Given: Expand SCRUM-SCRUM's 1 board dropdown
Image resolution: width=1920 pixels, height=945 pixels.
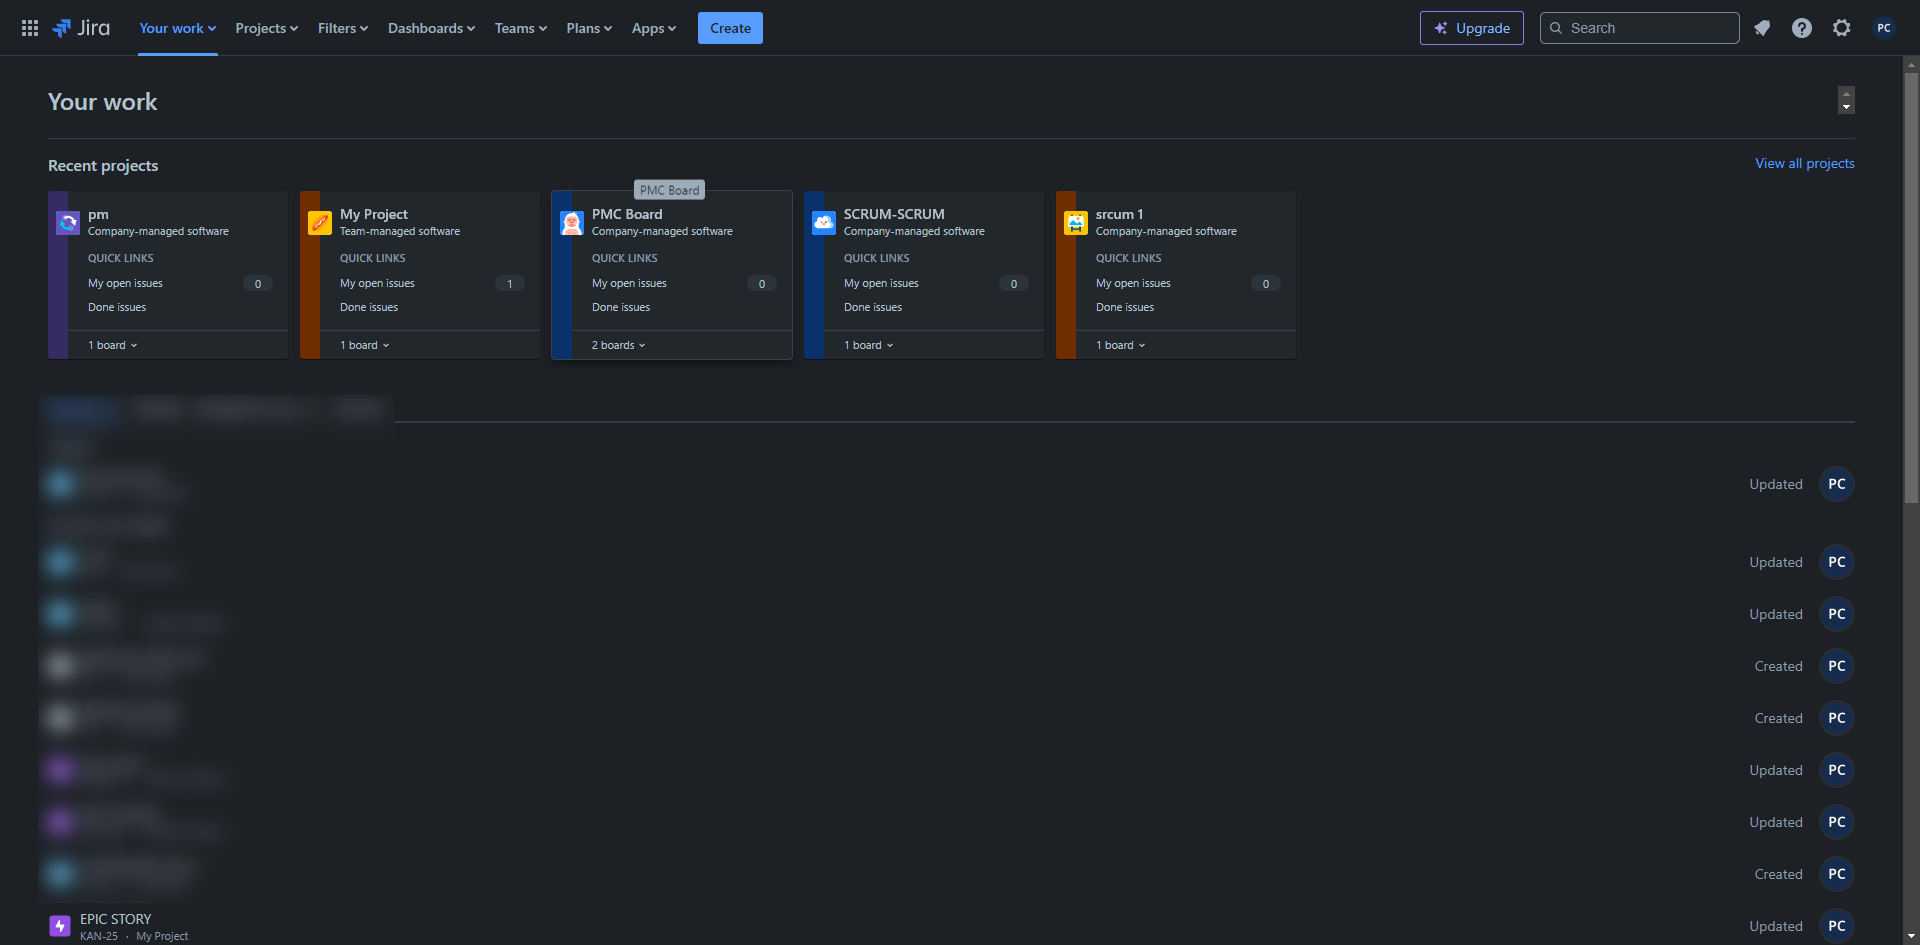Looking at the screenshot, I should pyautogui.click(x=869, y=345).
